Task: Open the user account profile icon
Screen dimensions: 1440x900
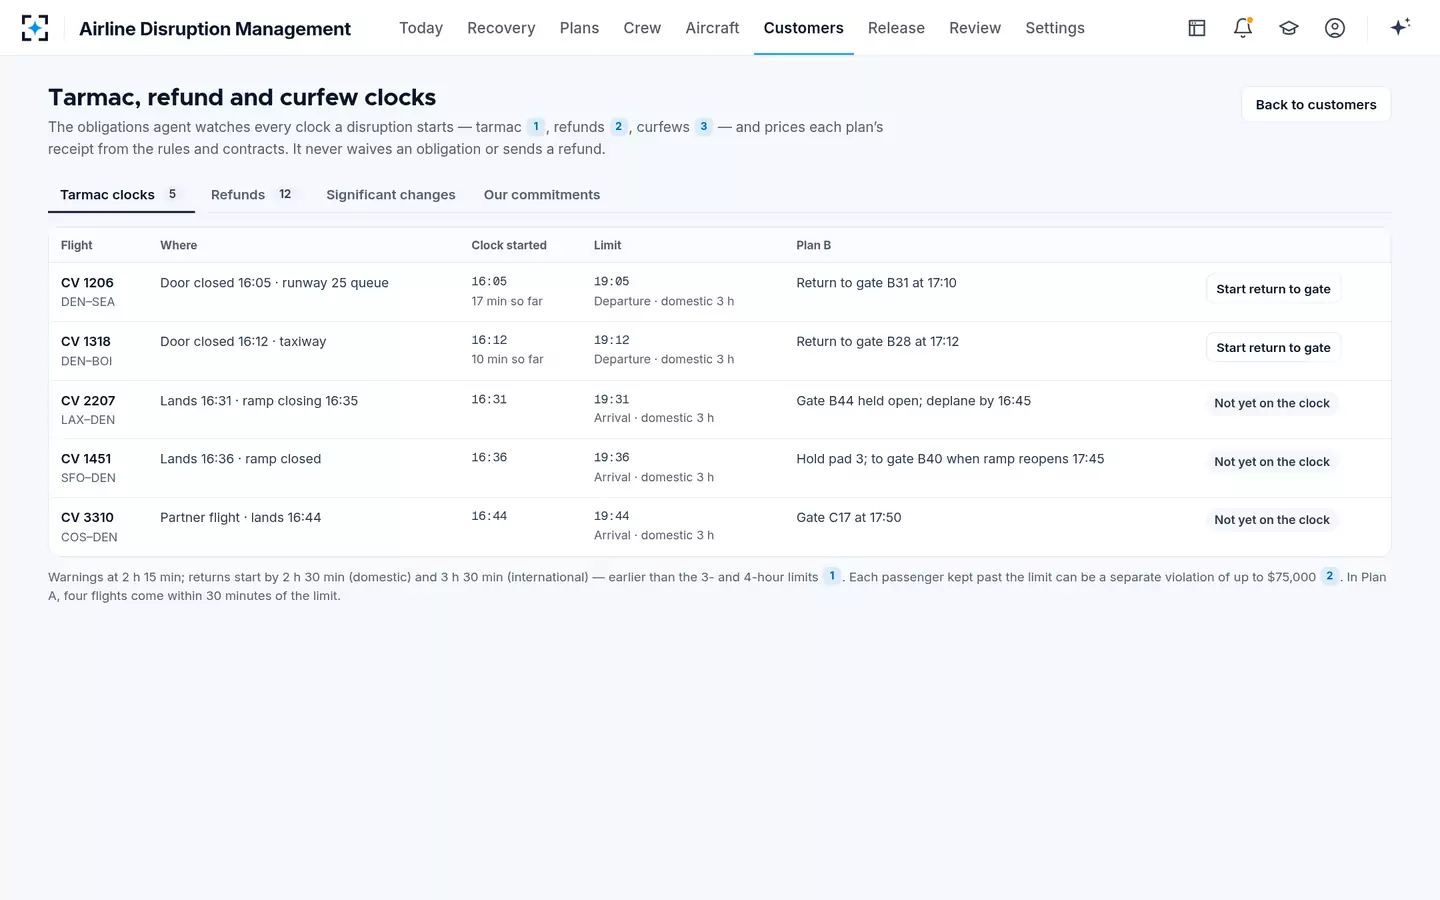Action: pyautogui.click(x=1335, y=28)
